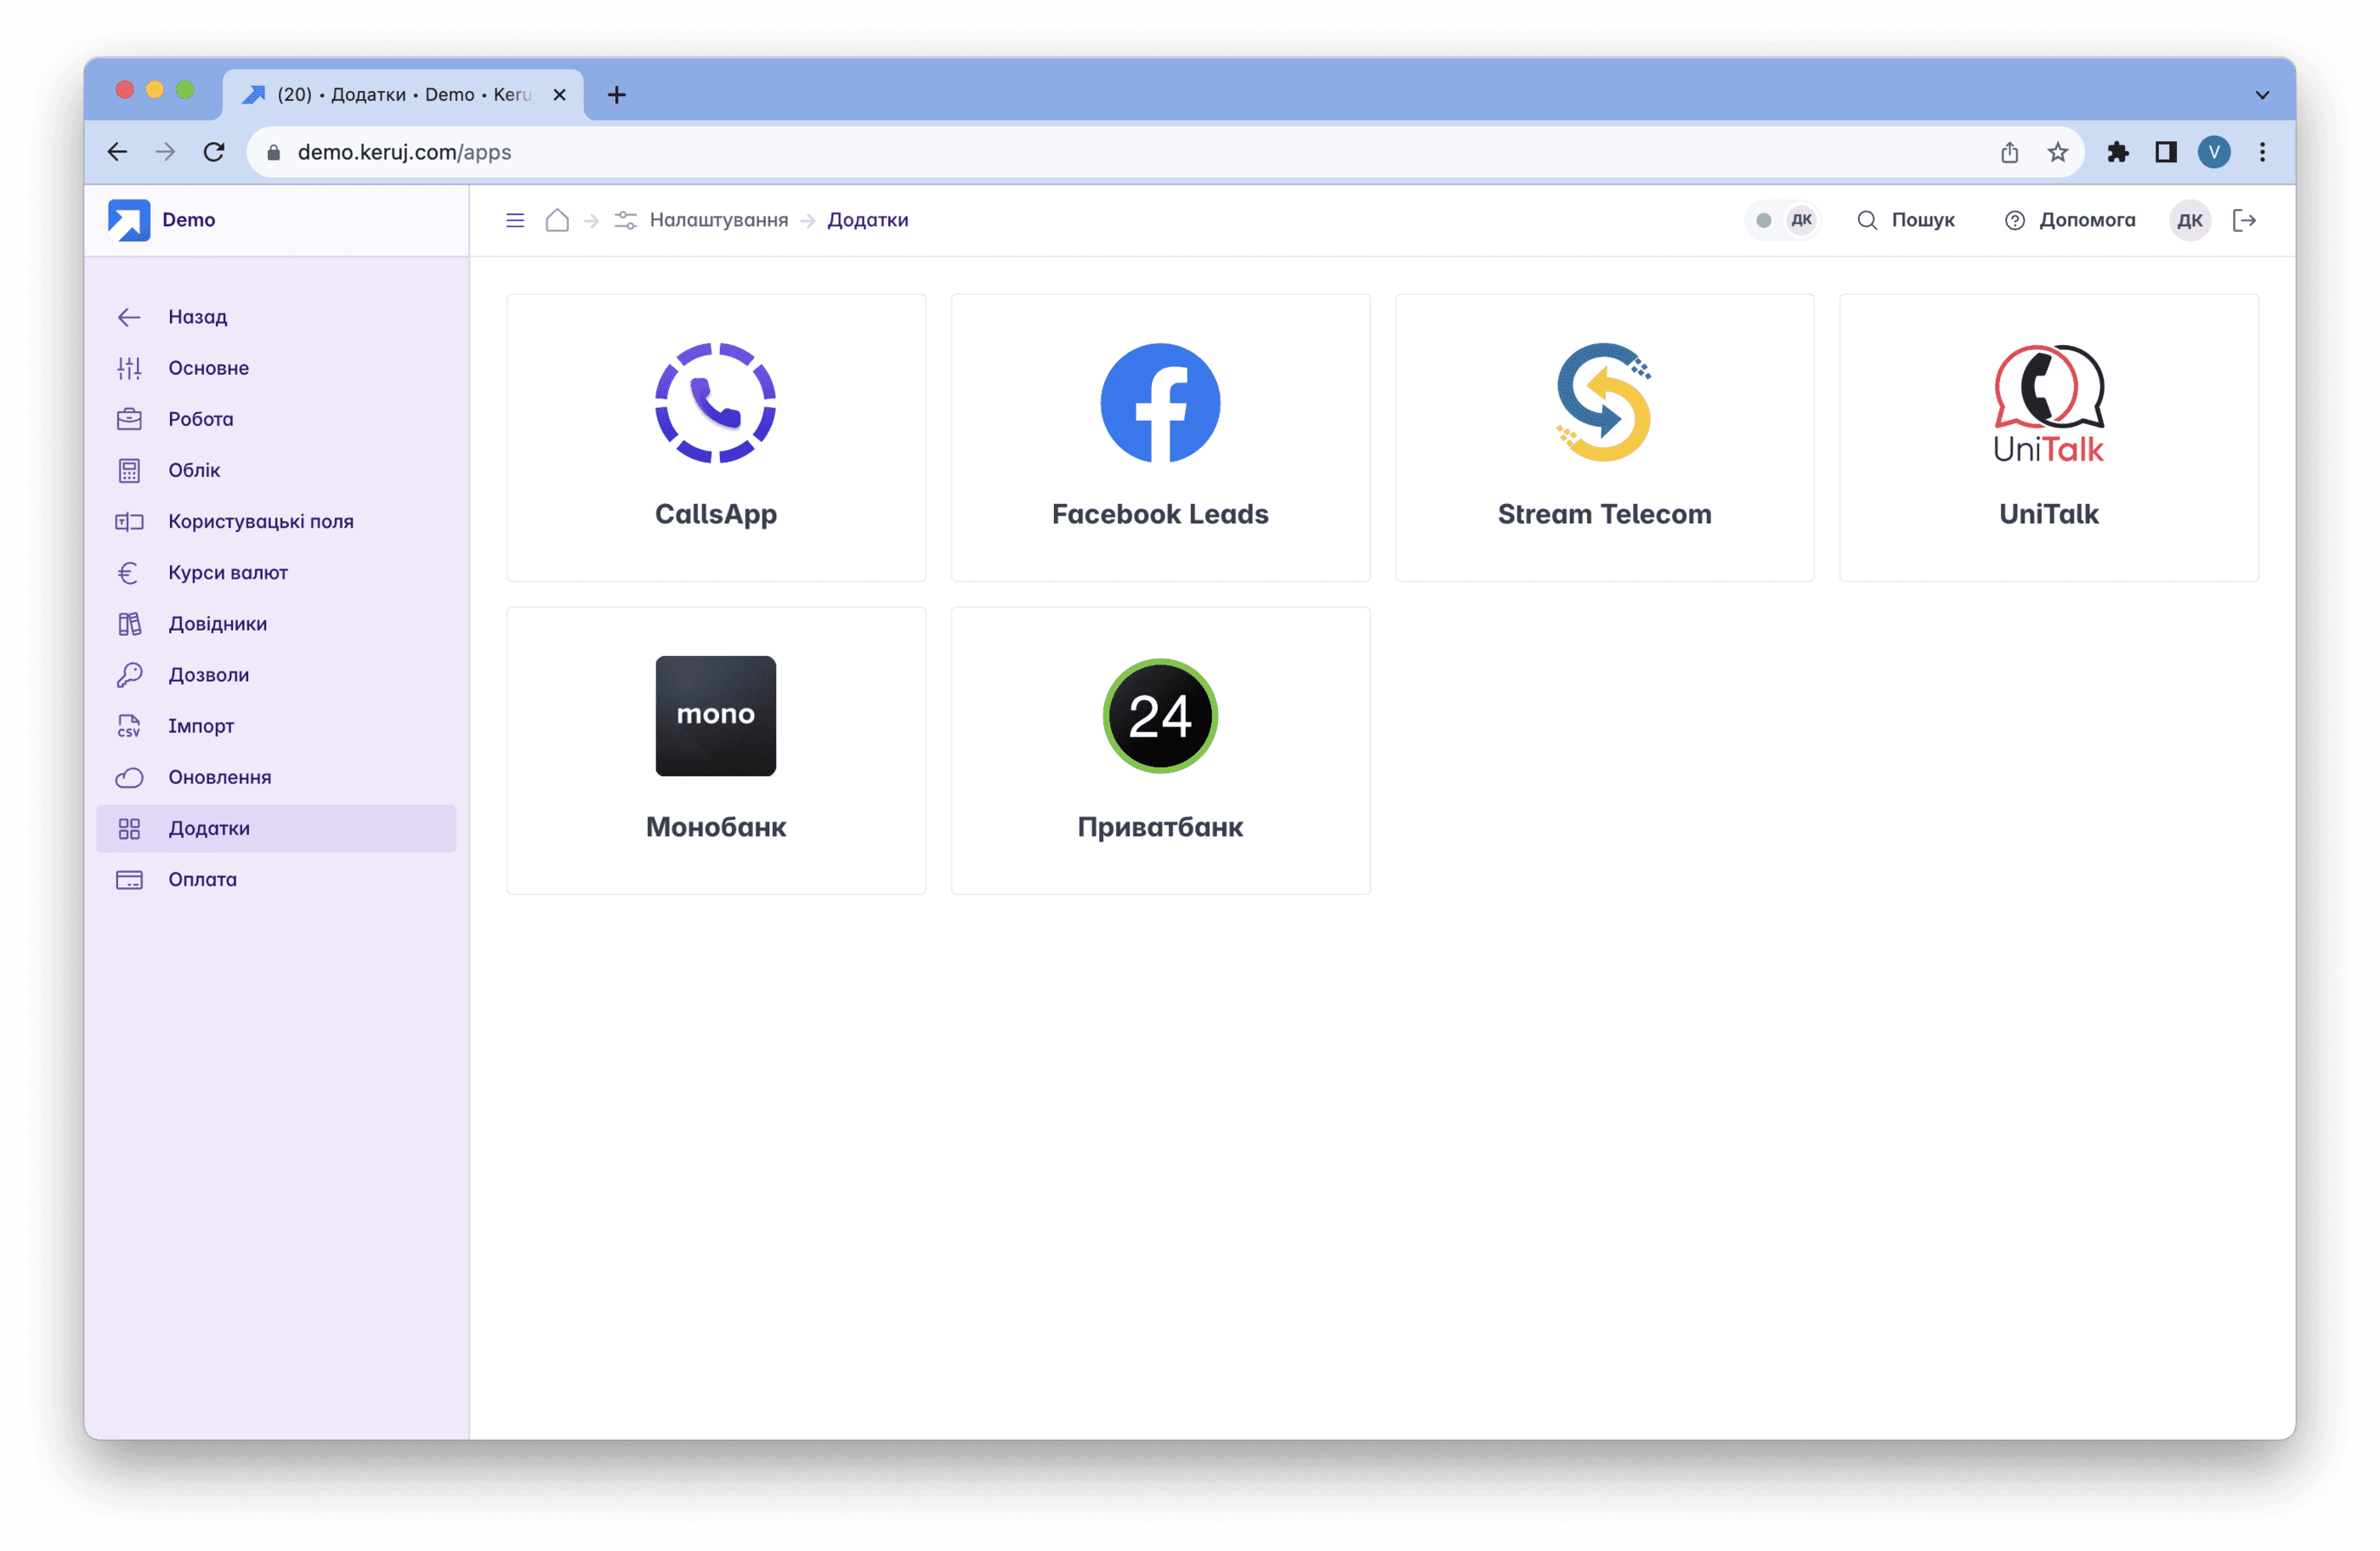Select Додатки in the sidebar
This screenshot has width=2380, height=1551.
coord(276,829)
